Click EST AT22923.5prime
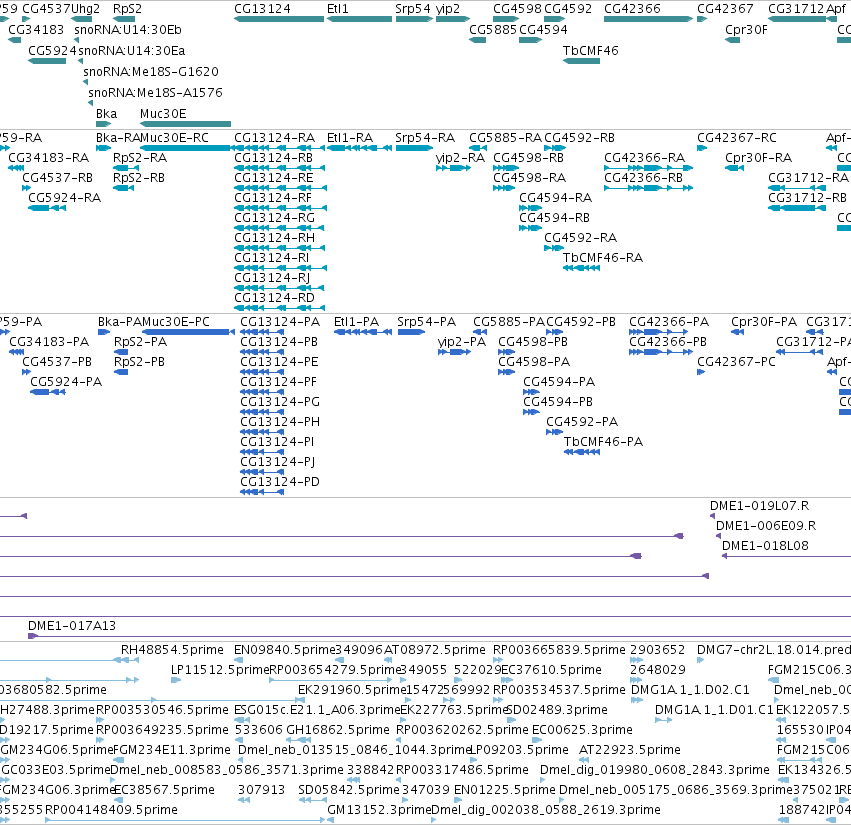 (x=630, y=750)
